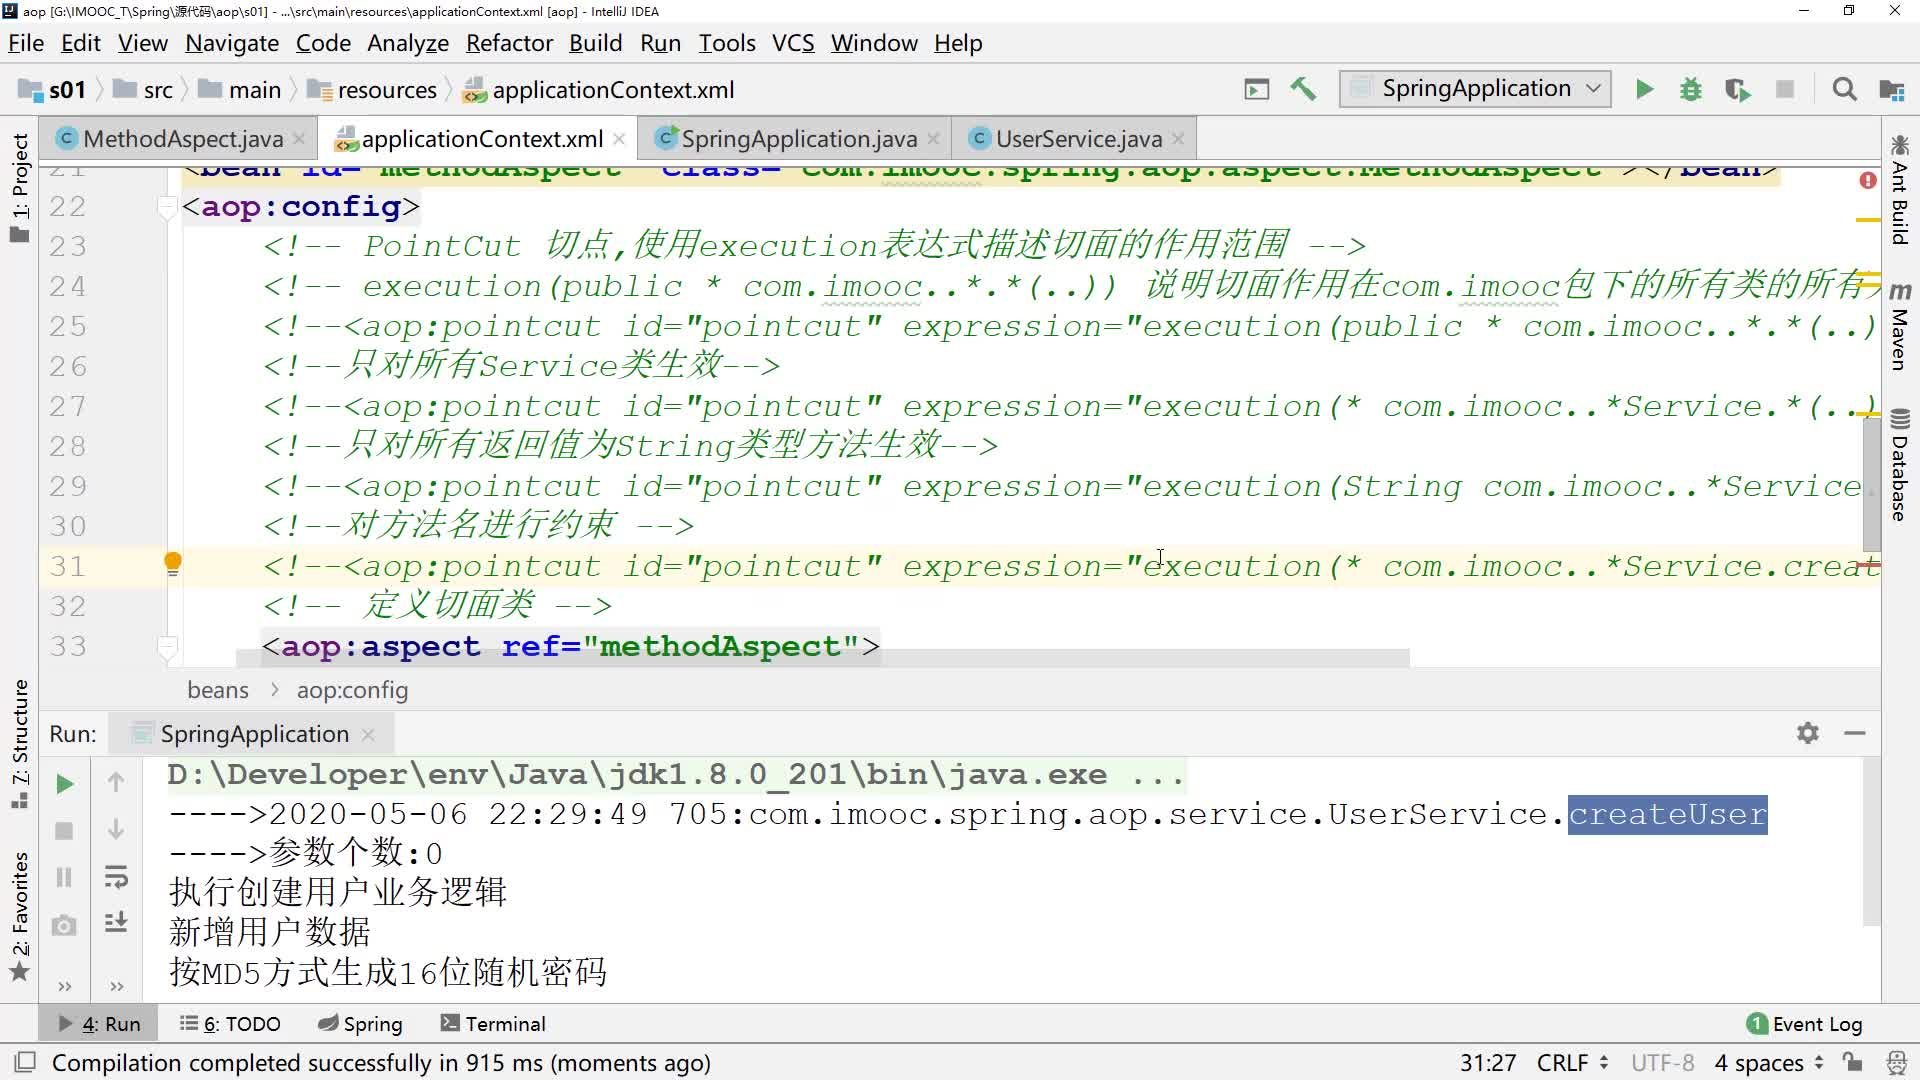This screenshot has width=1920, height=1080.
Task: Toggle scroll to end in console
Action: pos(116,922)
